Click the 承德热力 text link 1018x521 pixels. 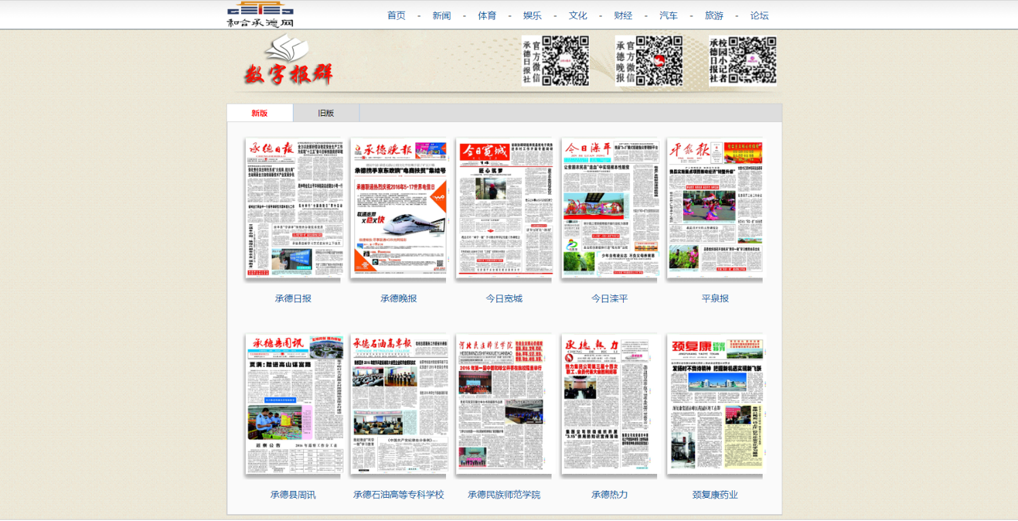click(x=609, y=494)
